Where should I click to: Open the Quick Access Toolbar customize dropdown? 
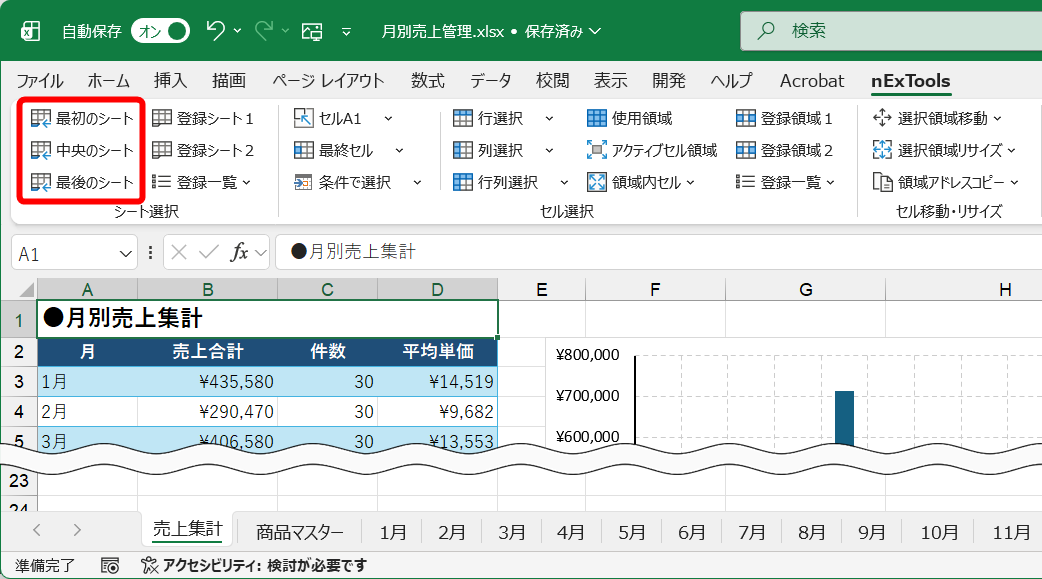[346, 31]
